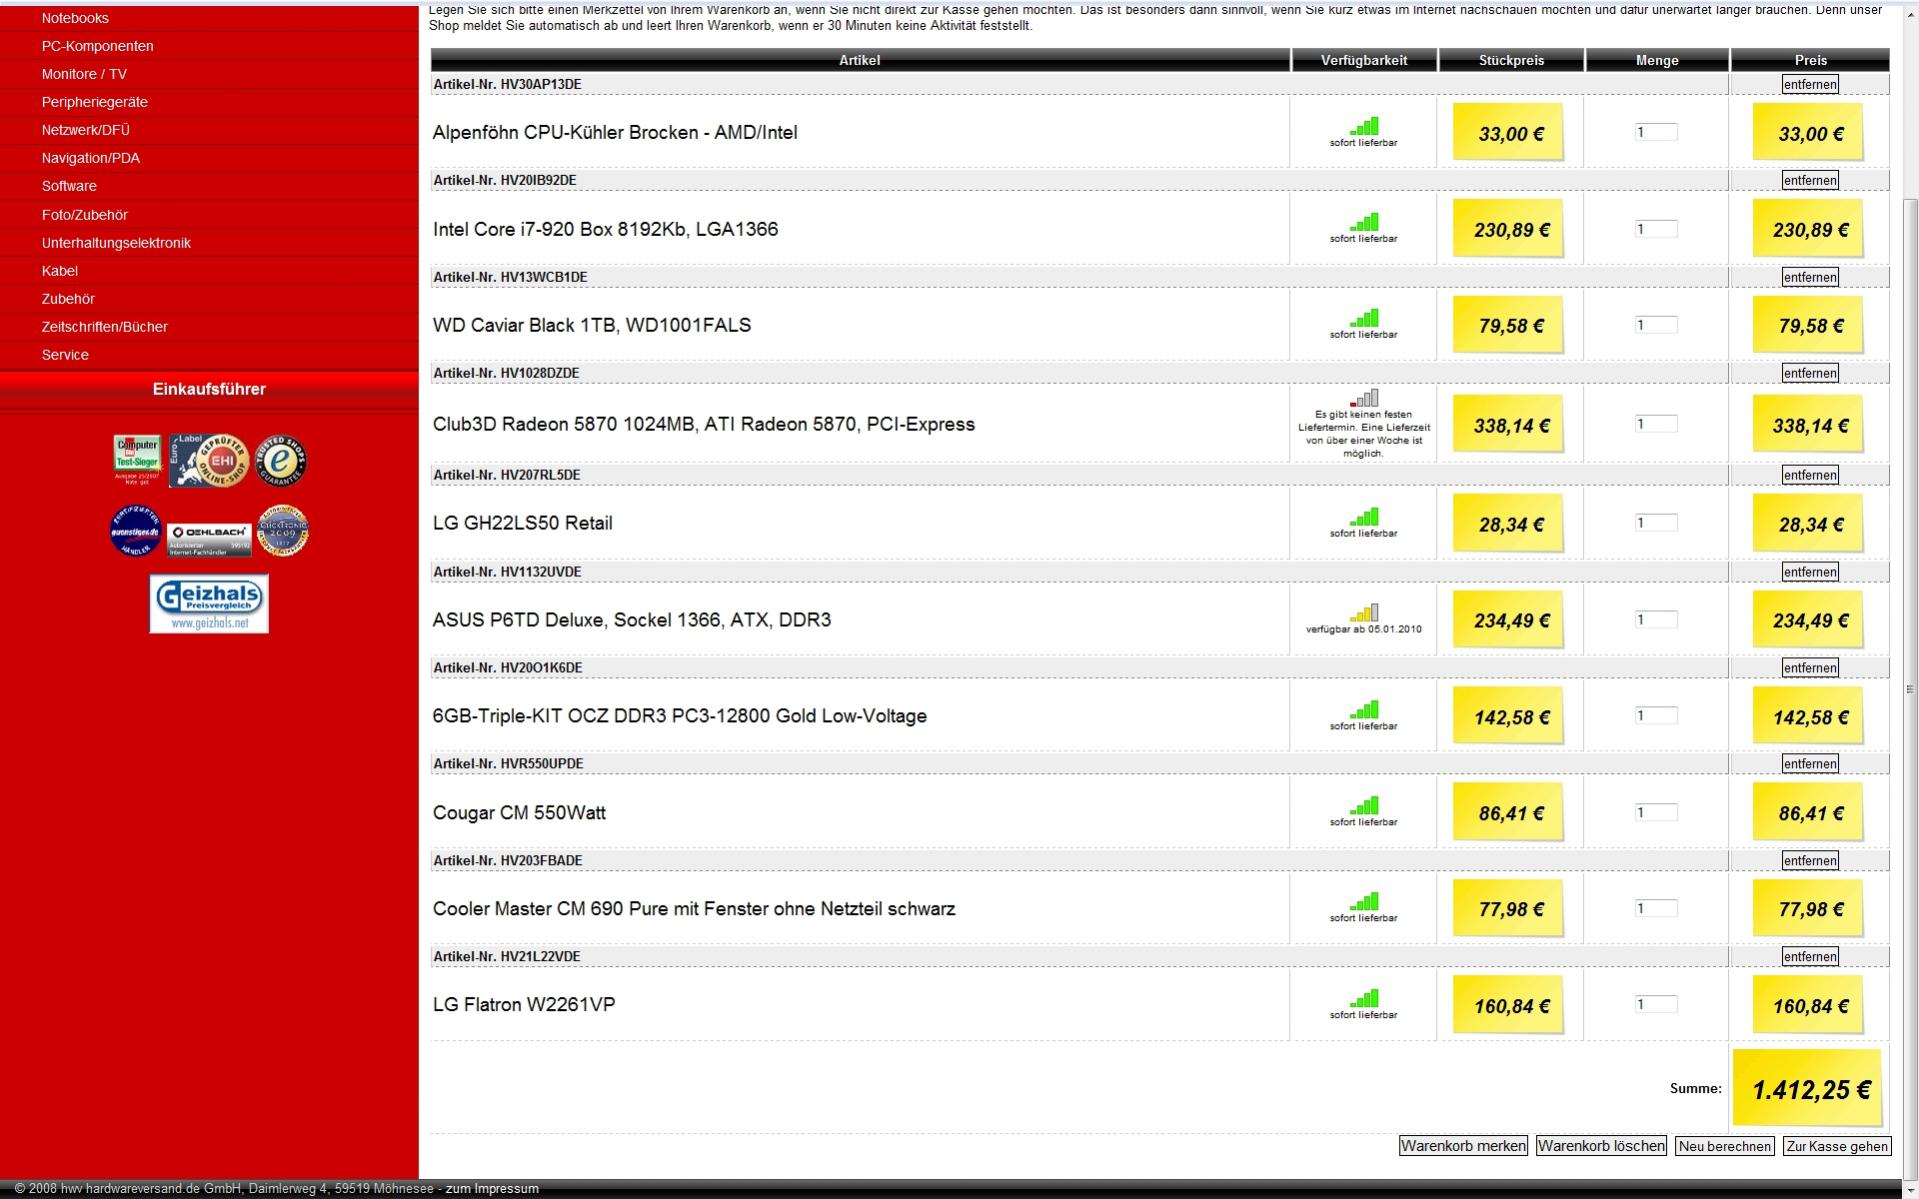
Task: Click the page's vertical scrollbar thumb
Action: point(1910,690)
